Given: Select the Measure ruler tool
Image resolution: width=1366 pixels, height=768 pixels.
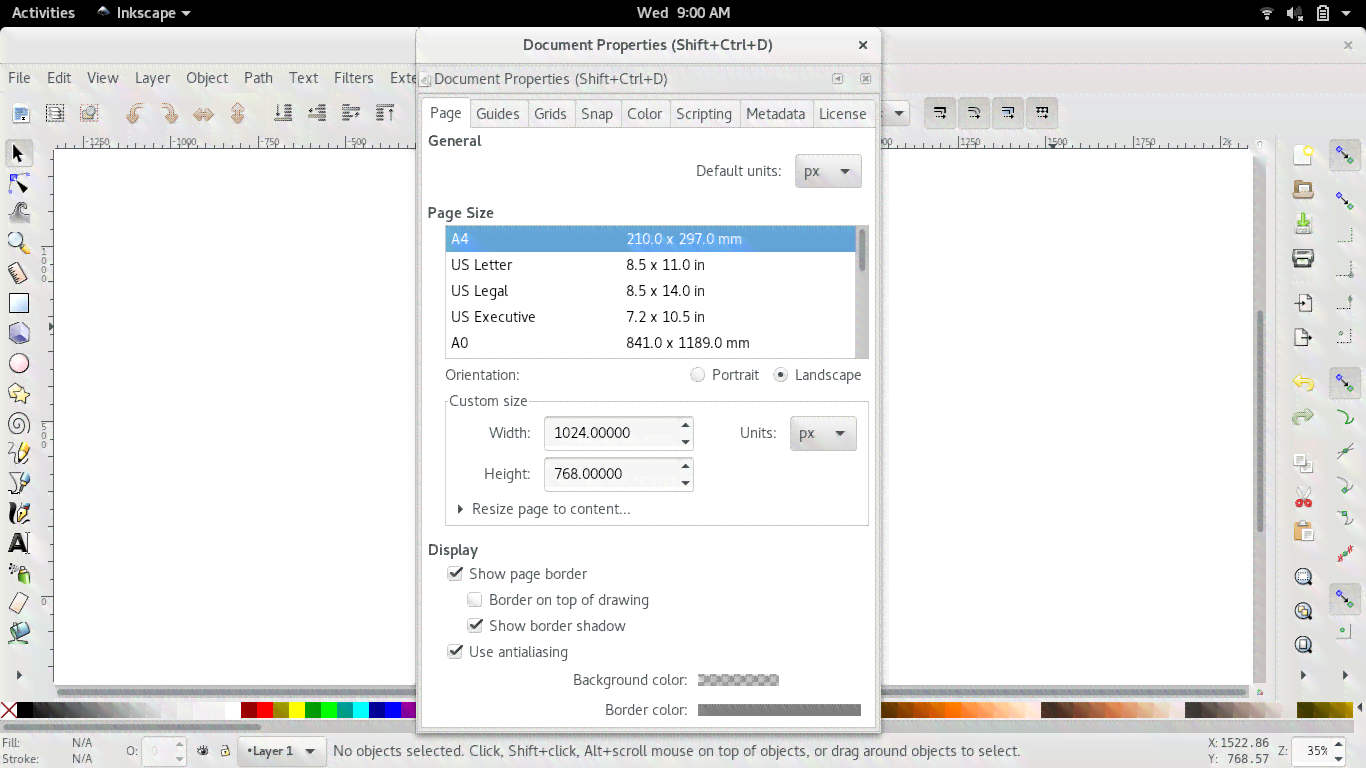Looking at the screenshot, I should click(x=19, y=273).
